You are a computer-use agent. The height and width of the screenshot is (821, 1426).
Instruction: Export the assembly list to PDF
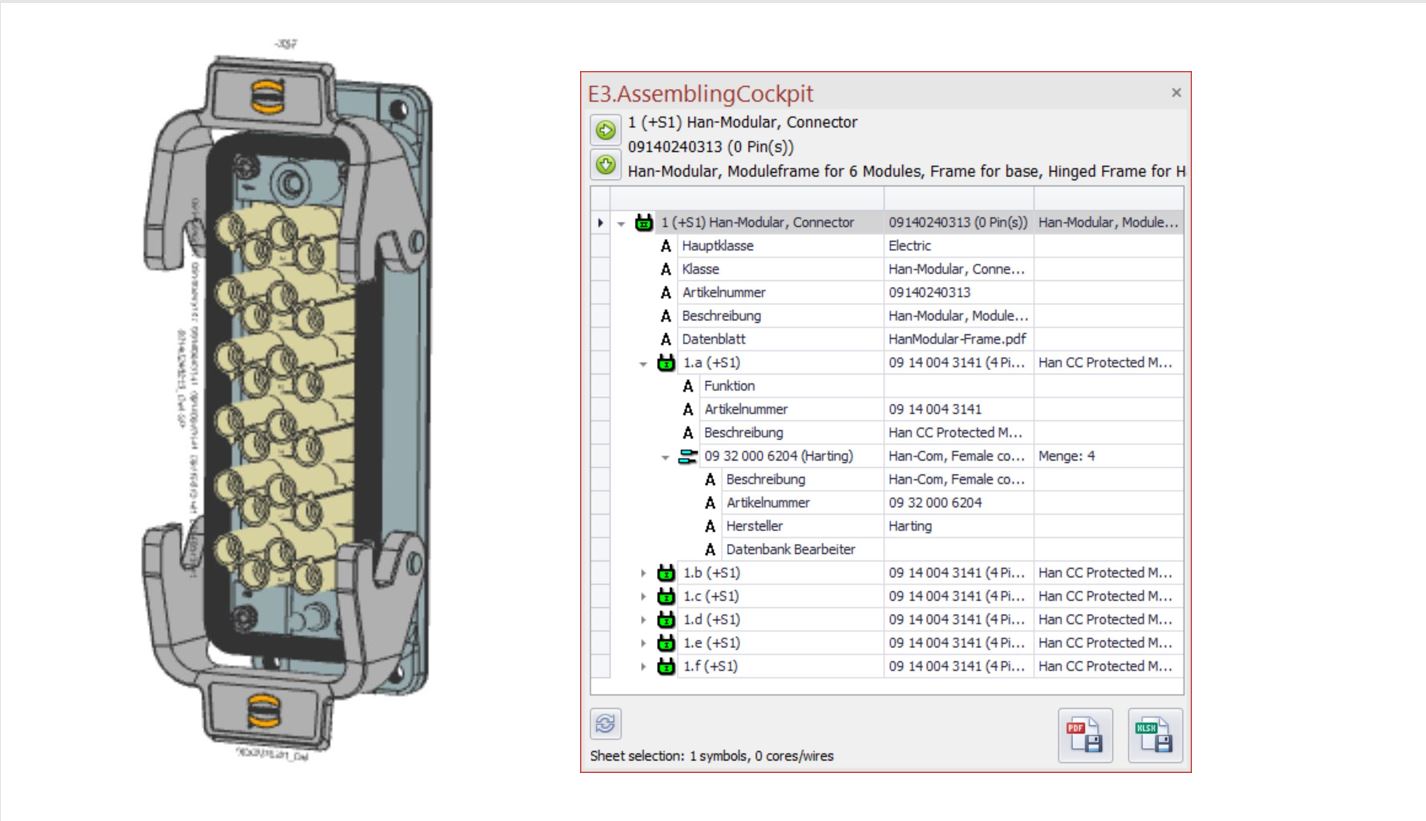[1085, 734]
